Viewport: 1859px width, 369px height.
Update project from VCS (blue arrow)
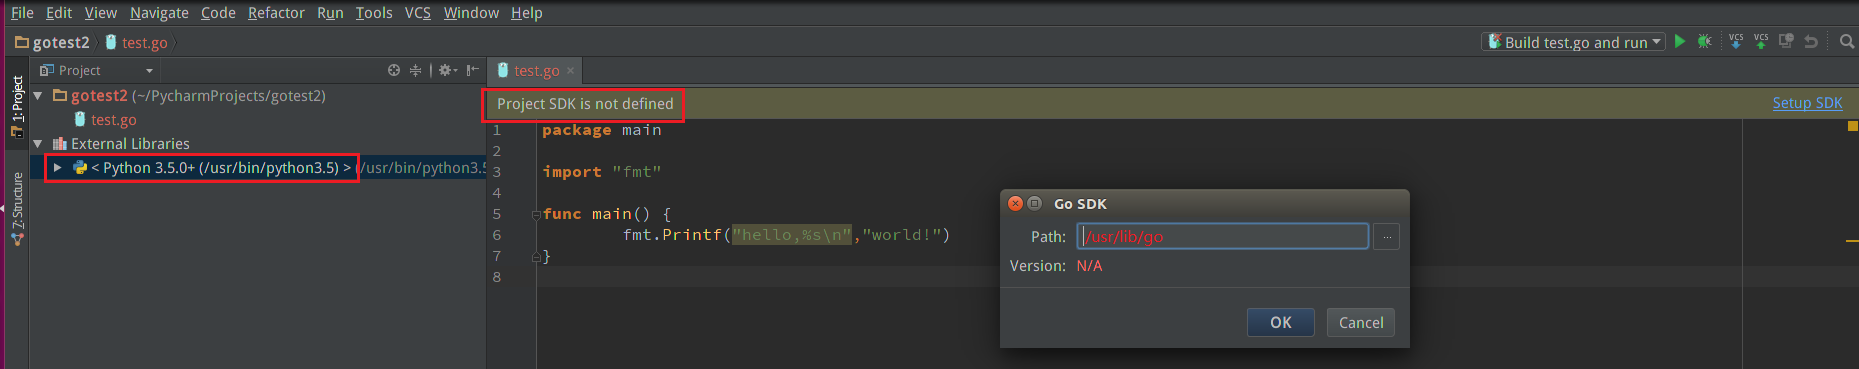click(x=1736, y=41)
